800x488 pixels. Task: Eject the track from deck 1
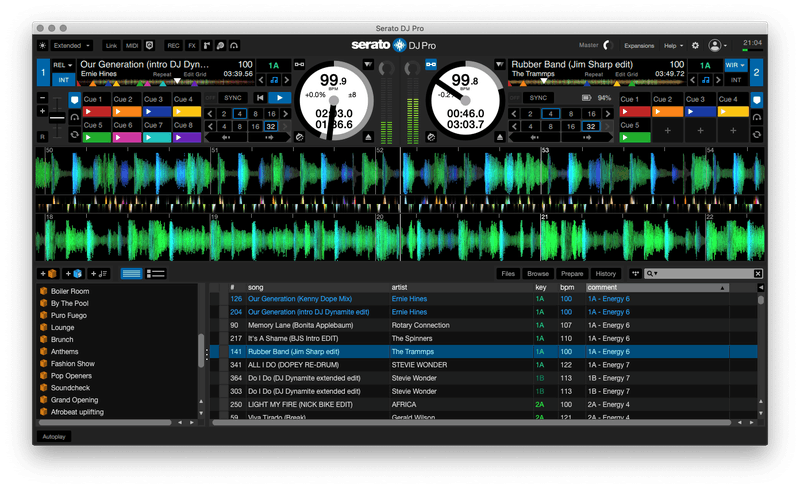(x=368, y=137)
